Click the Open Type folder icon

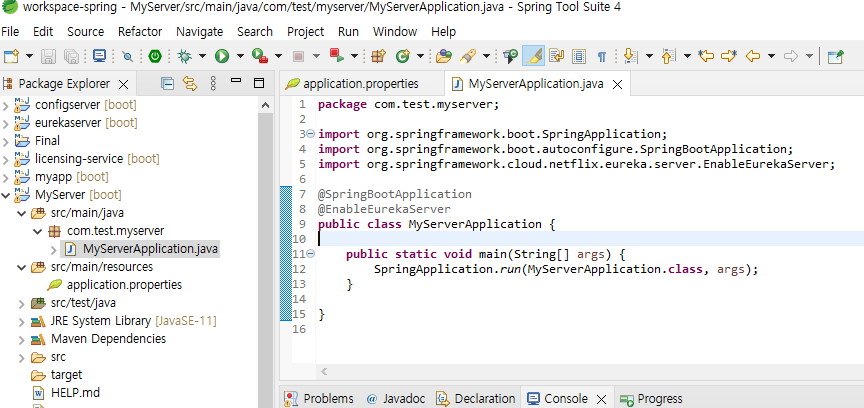(x=444, y=56)
